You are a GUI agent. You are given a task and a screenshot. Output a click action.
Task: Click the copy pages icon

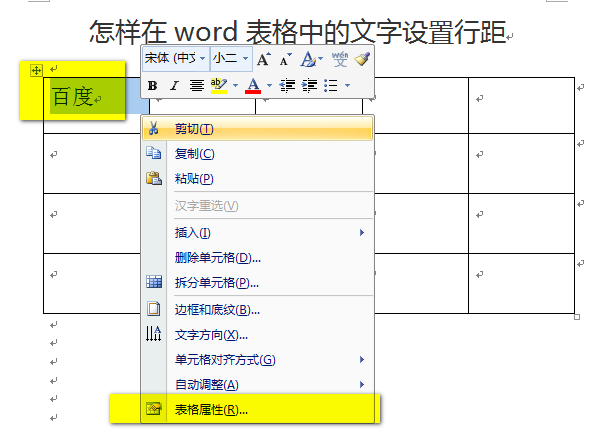pyautogui.click(x=154, y=153)
